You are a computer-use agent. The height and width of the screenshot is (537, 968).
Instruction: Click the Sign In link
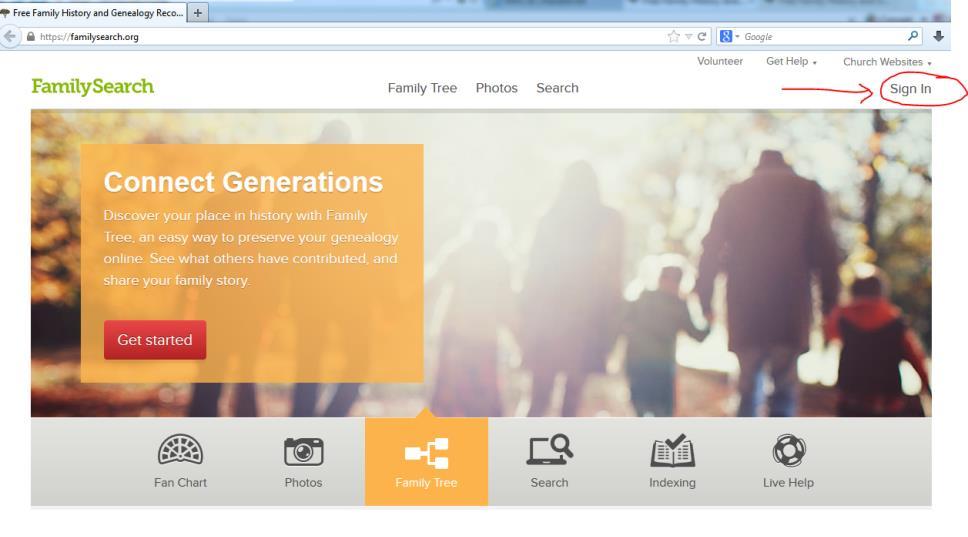(910, 89)
